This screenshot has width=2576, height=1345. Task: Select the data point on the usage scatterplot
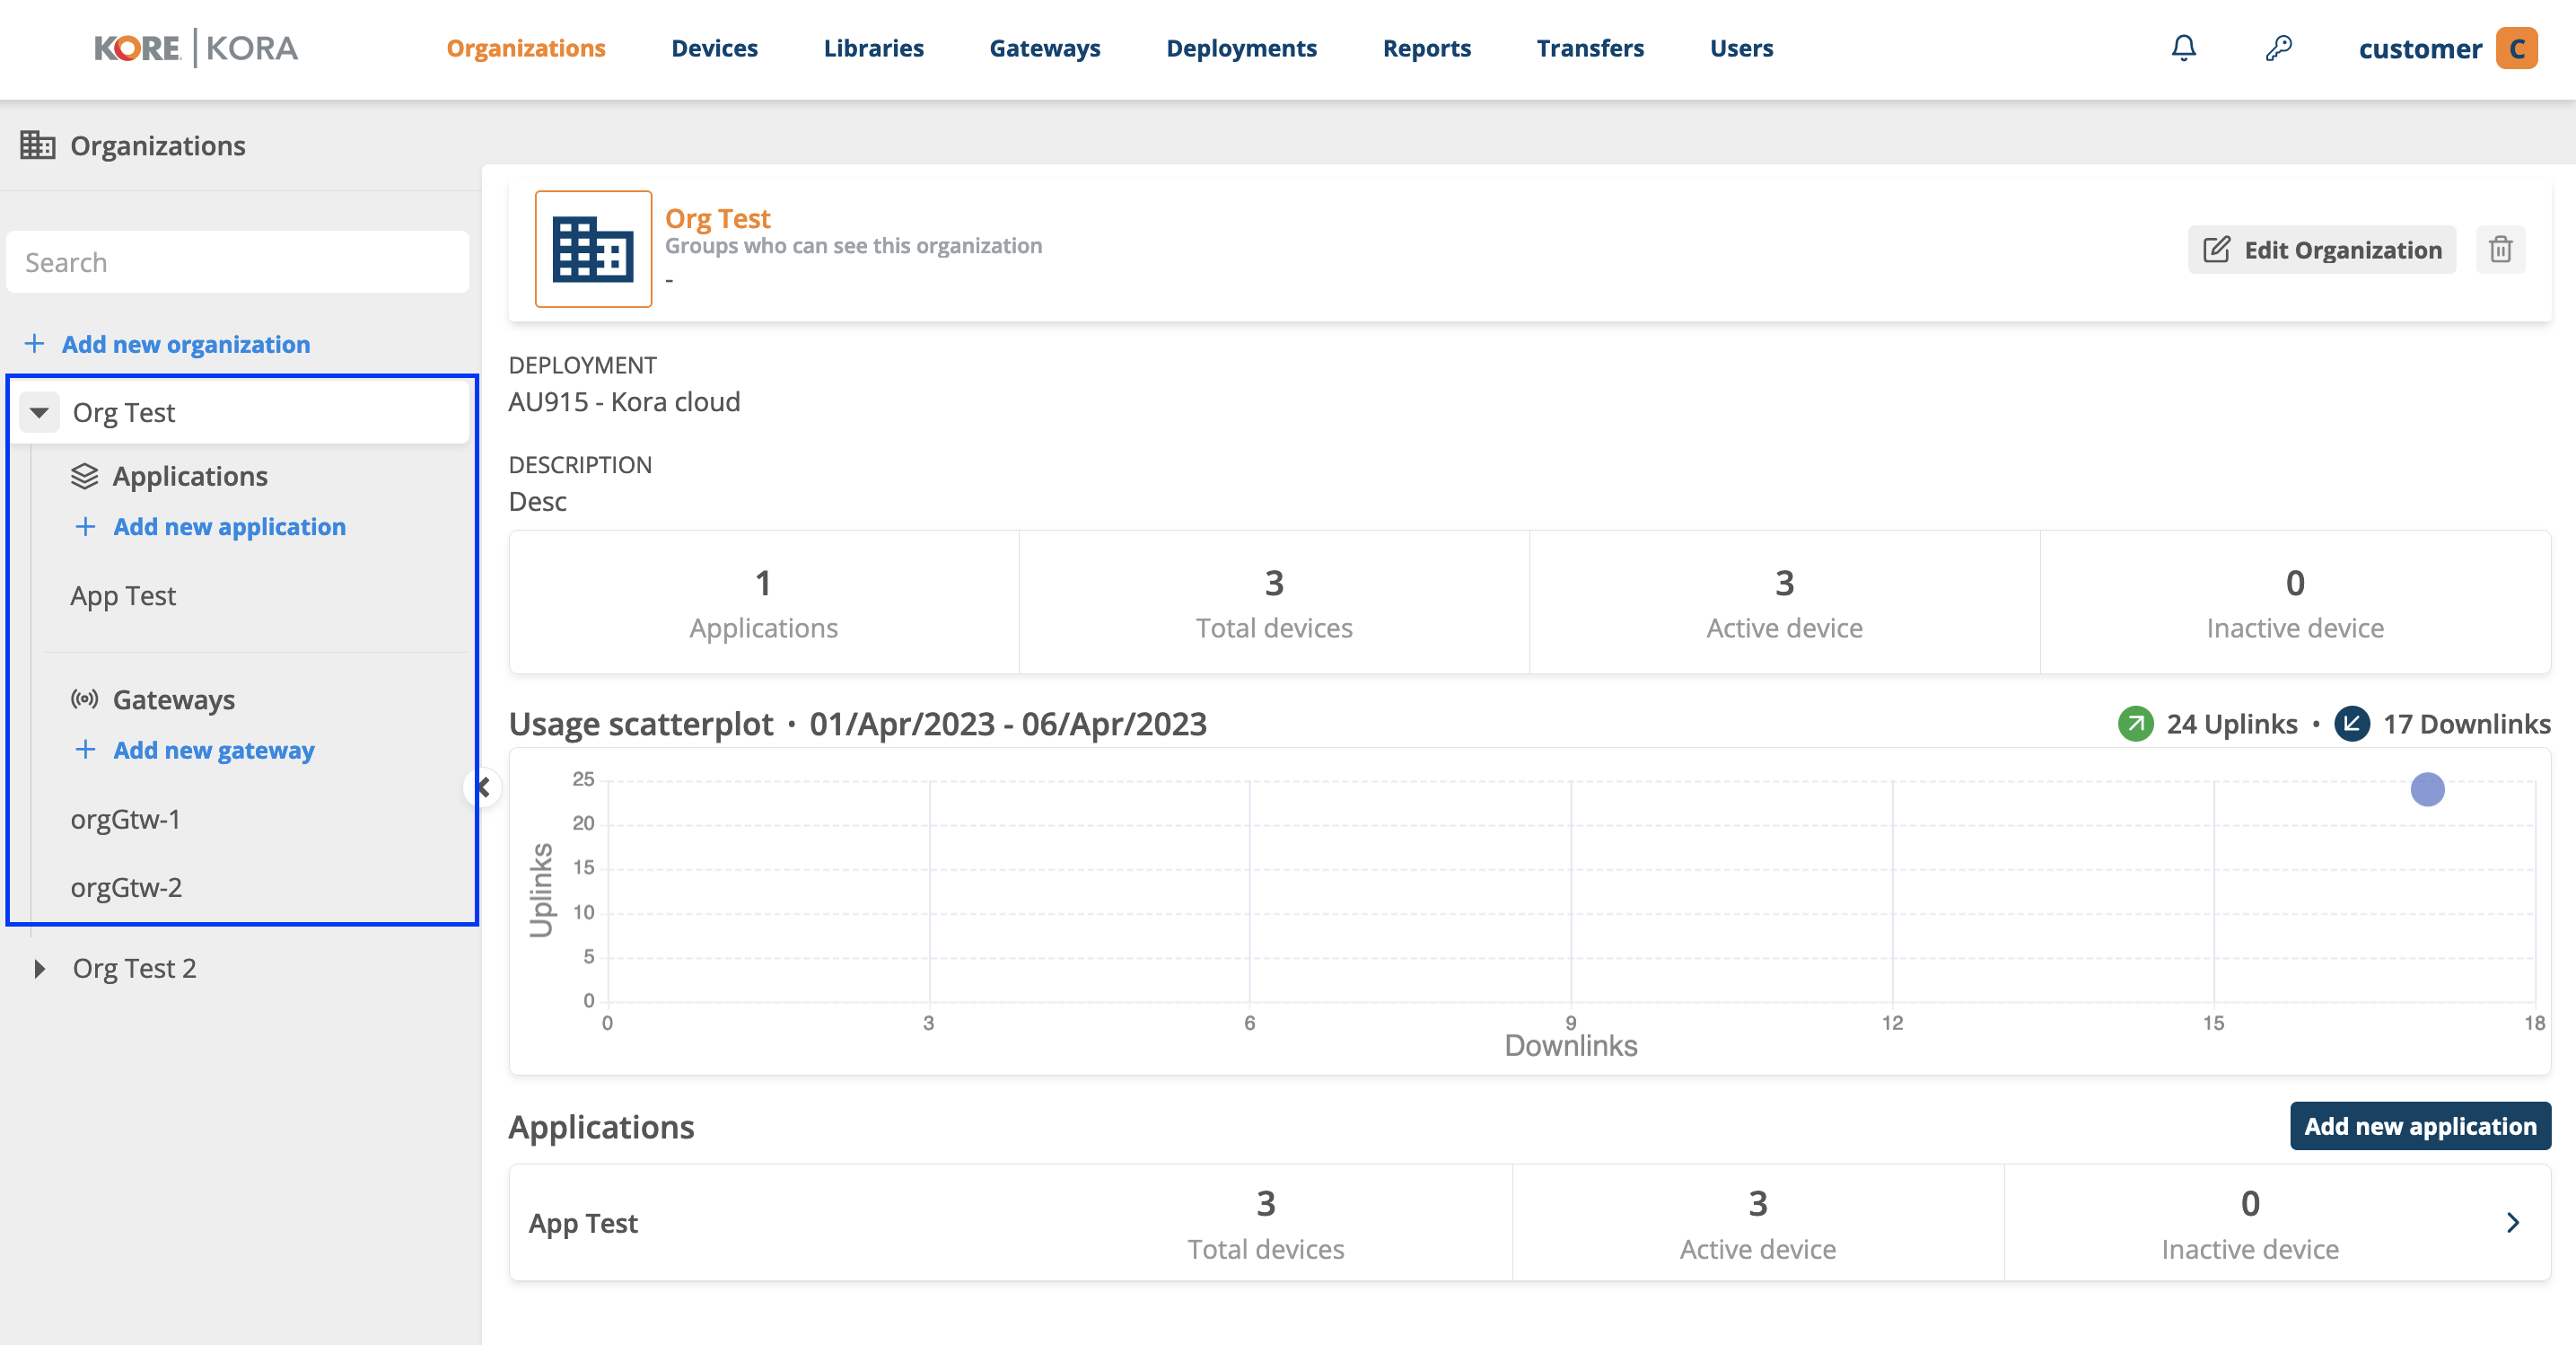pos(2426,790)
